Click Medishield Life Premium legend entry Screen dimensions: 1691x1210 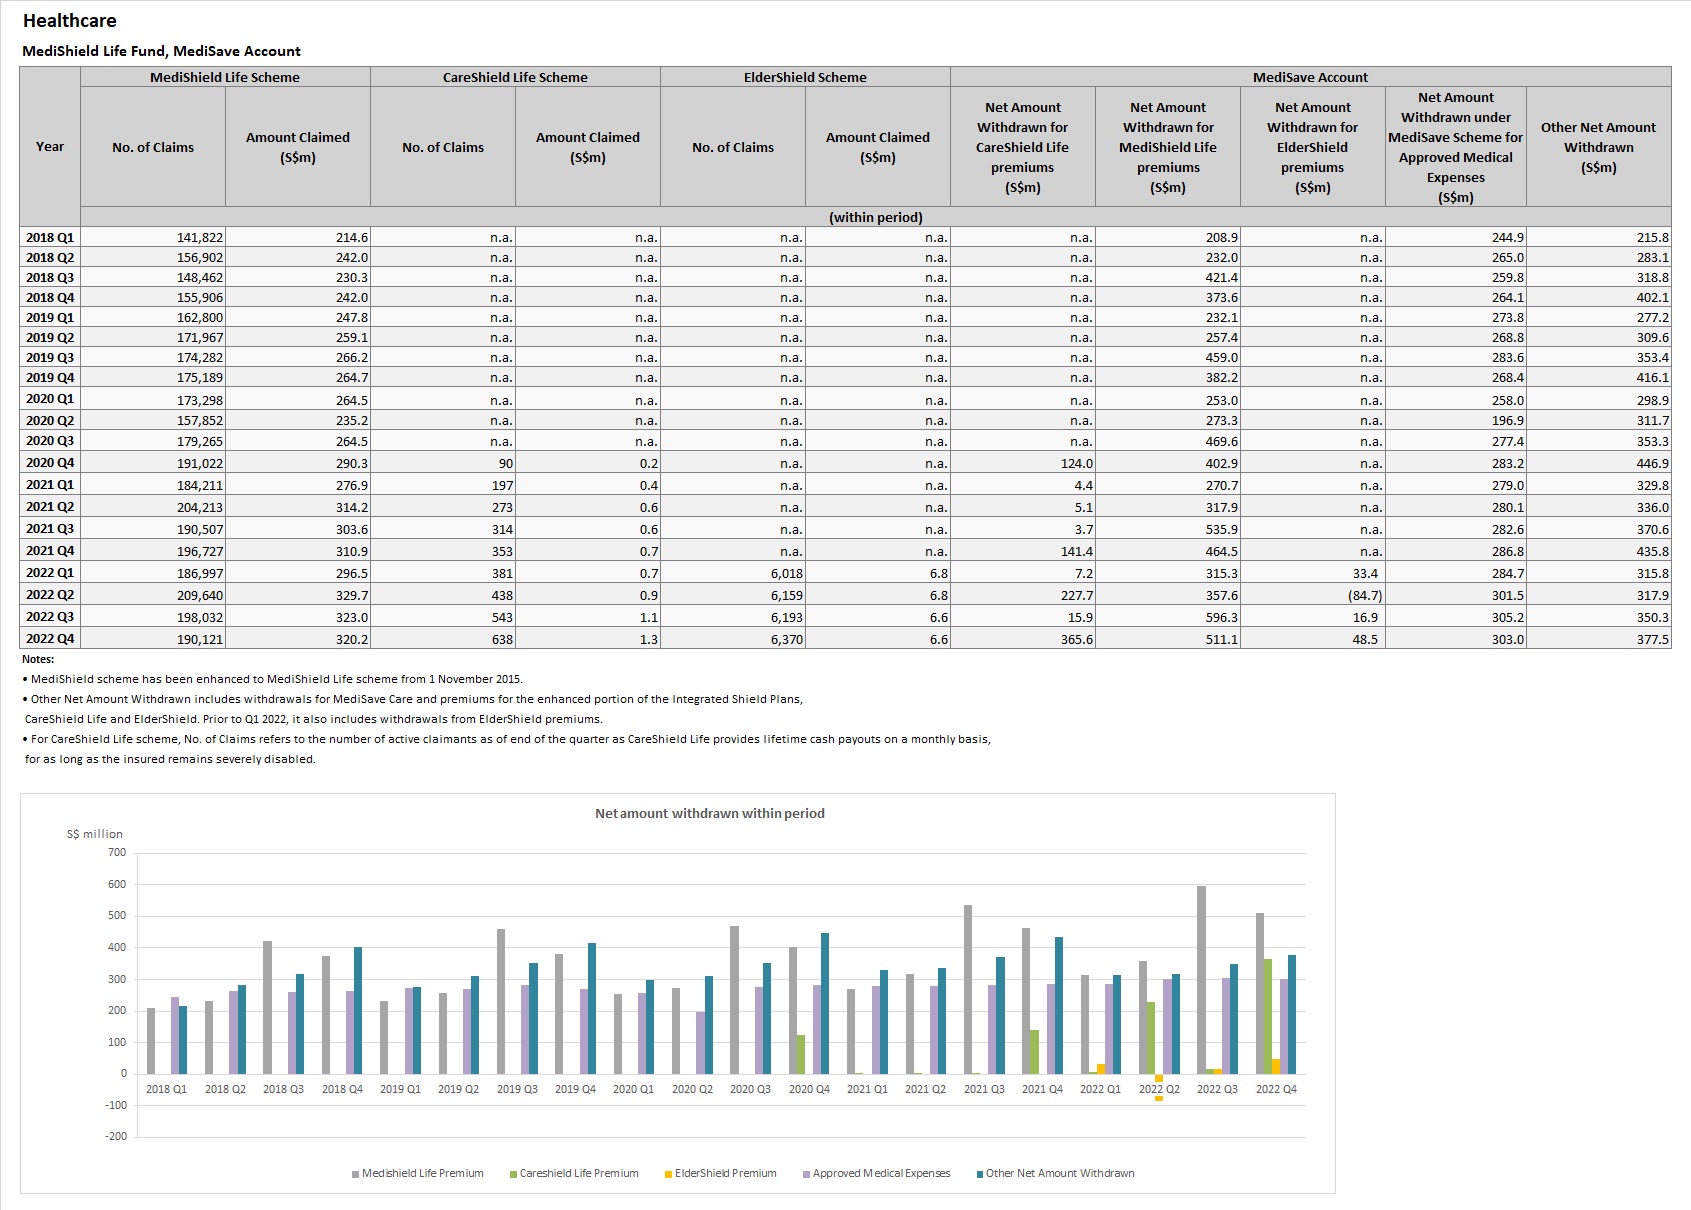[x=417, y=1173]
